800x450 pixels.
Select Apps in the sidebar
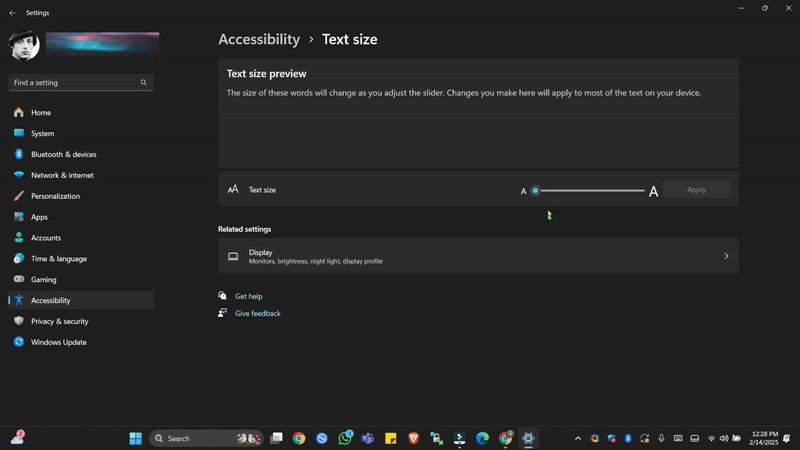point(81,217)
